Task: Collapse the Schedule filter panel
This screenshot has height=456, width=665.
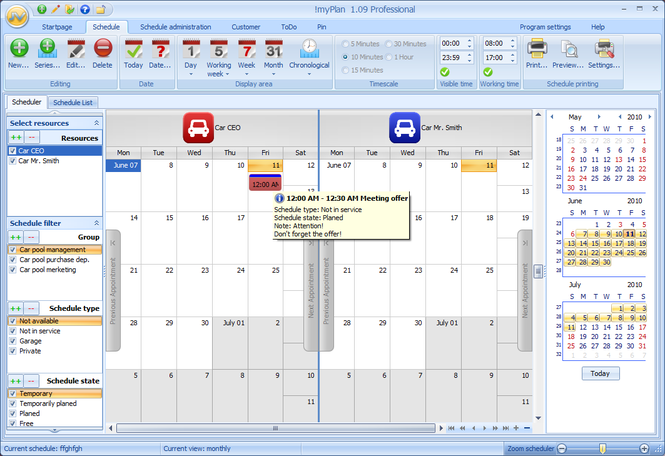Action: (x=96, y=223)
